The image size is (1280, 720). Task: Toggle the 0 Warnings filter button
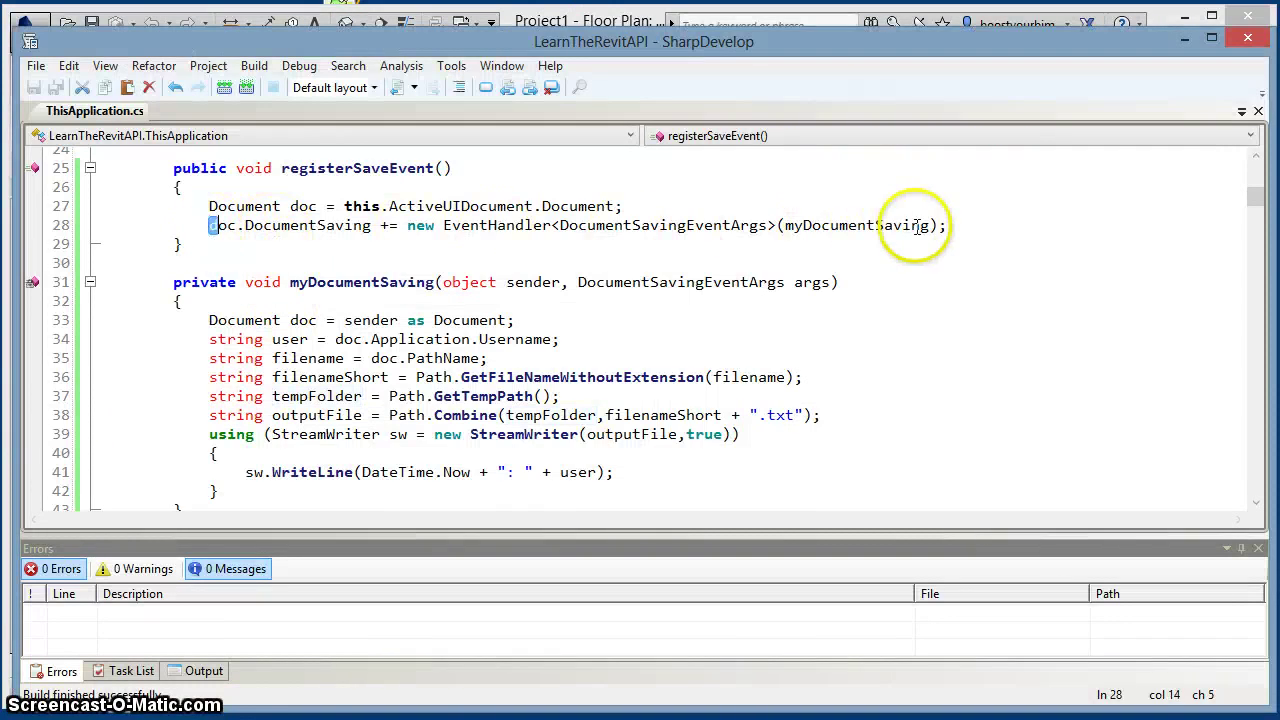click(134, 569)
